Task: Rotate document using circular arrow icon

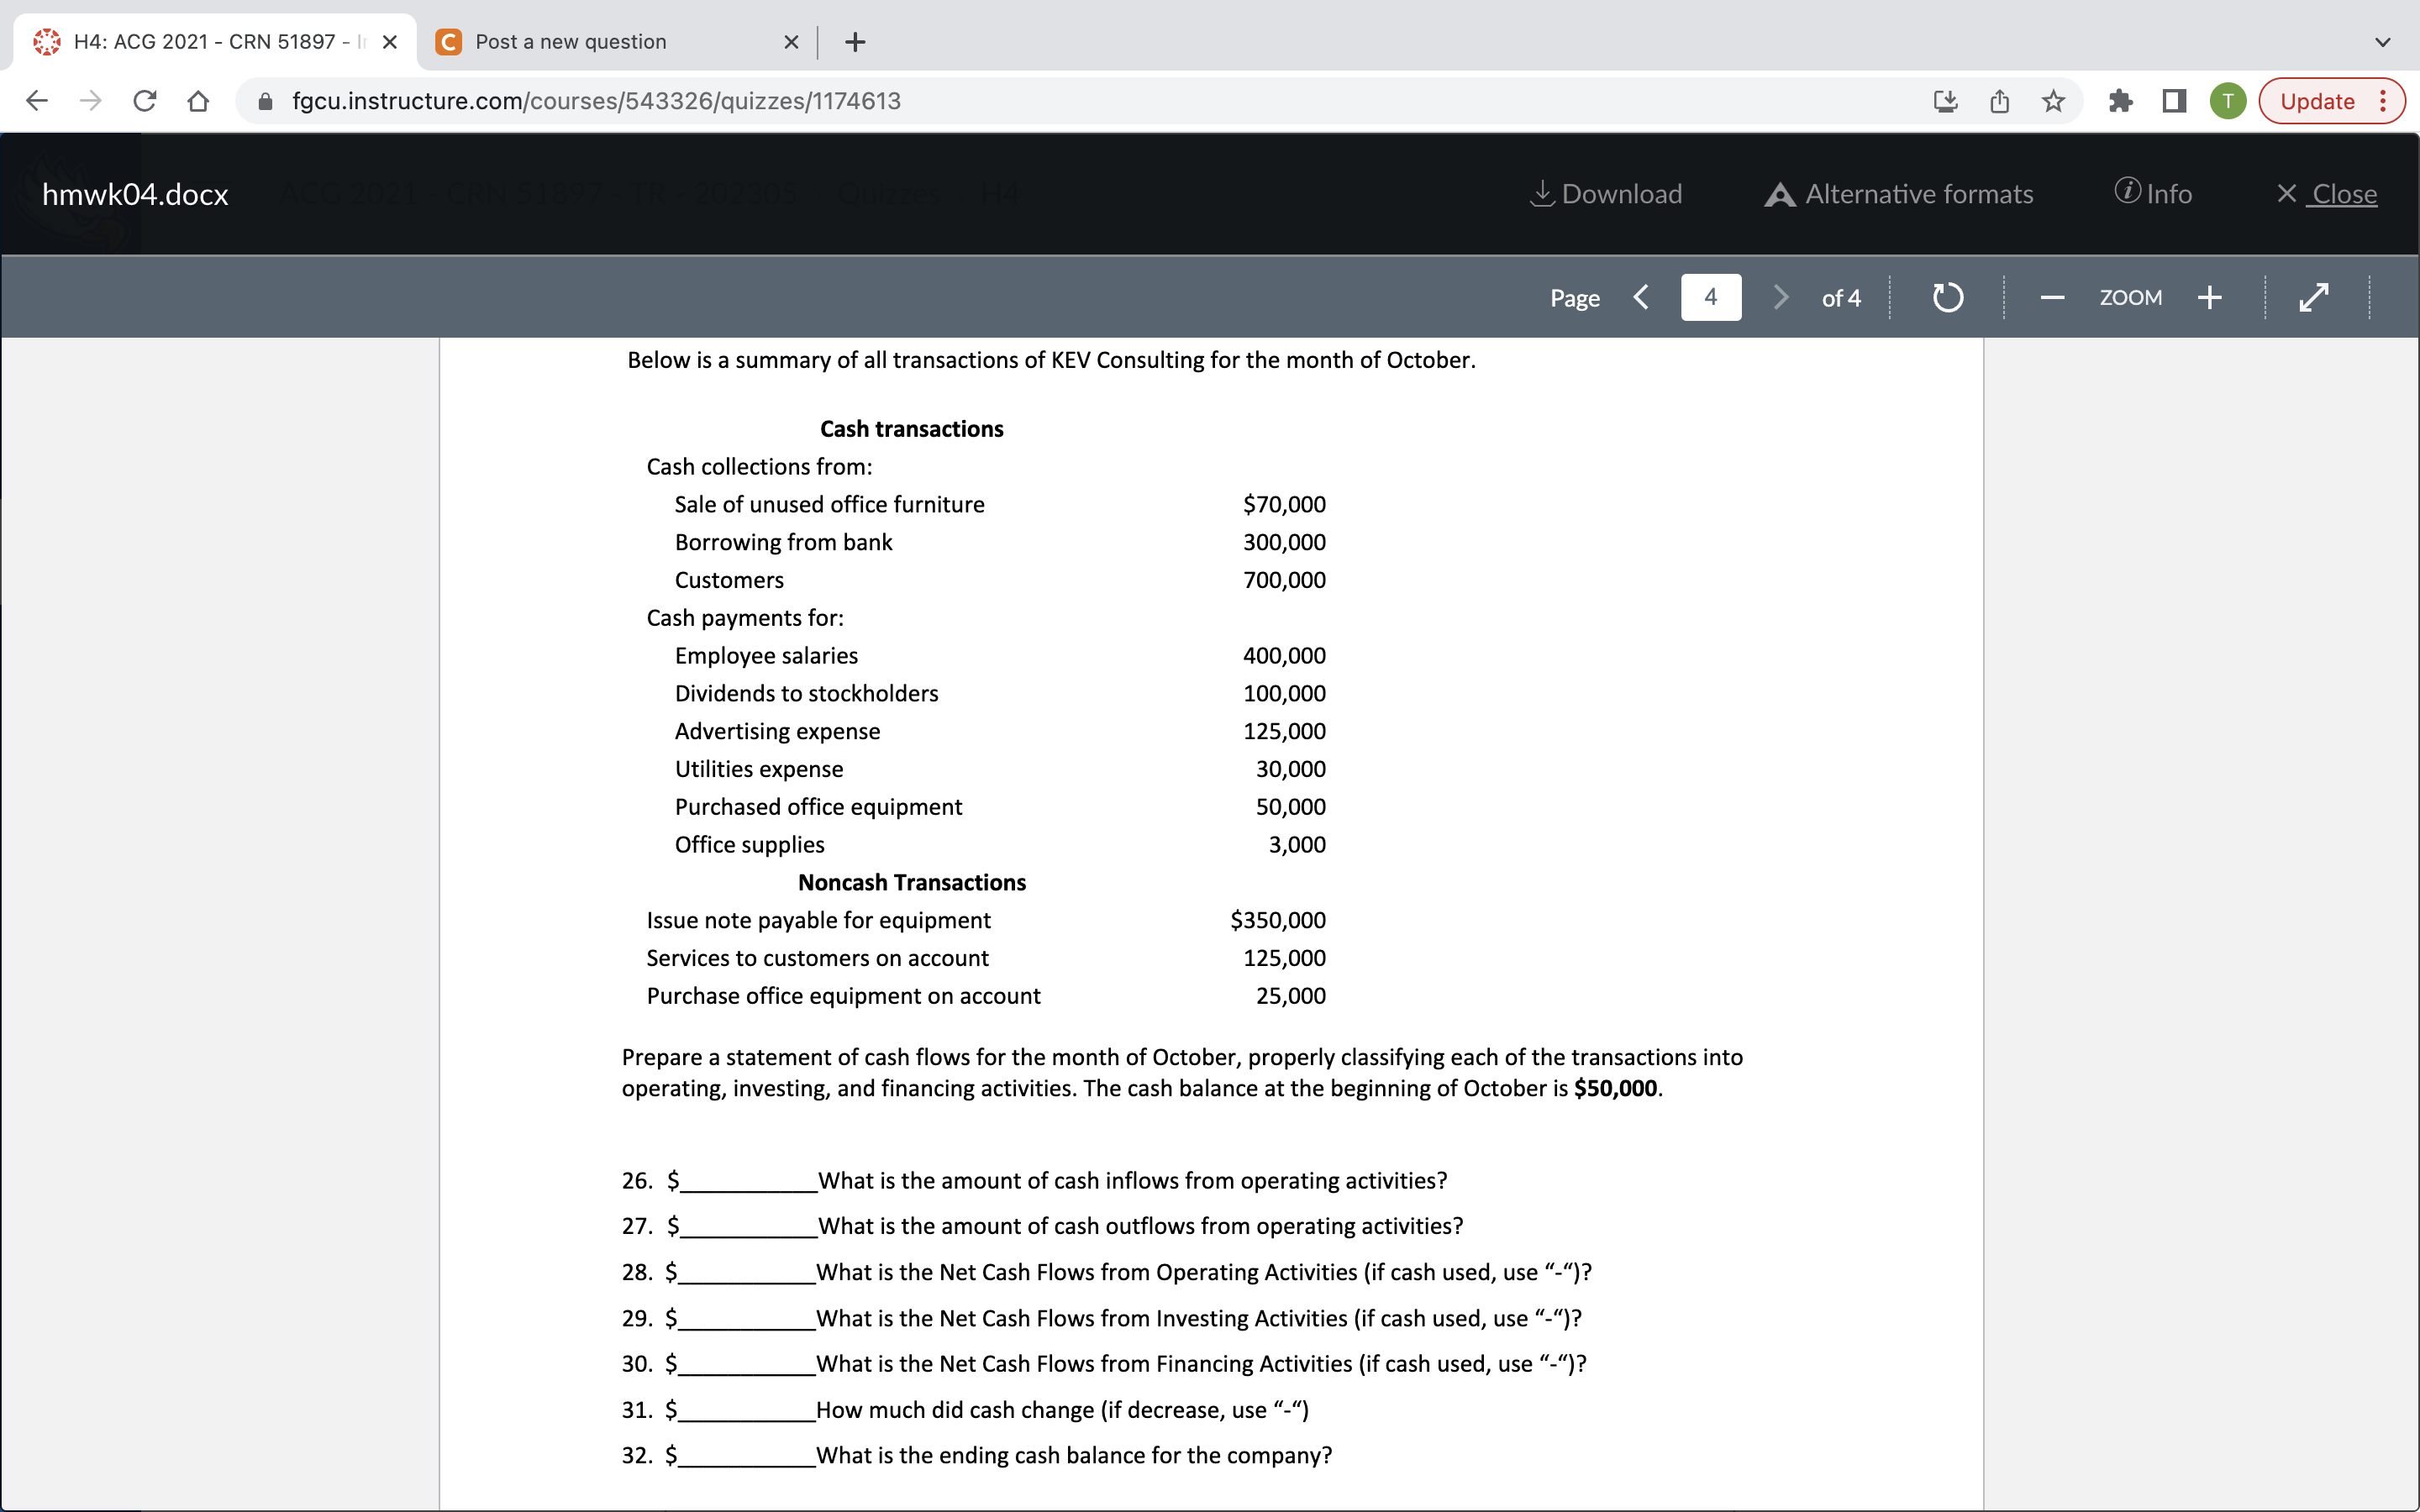Action: 1947,298
